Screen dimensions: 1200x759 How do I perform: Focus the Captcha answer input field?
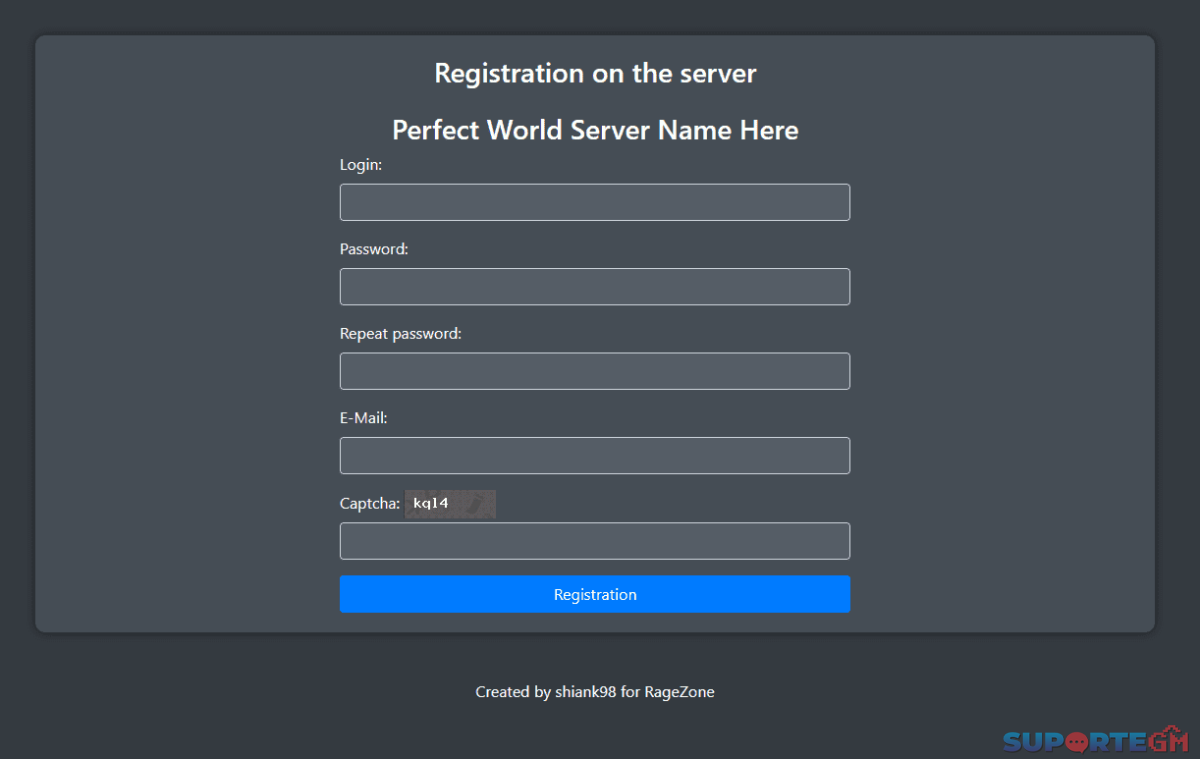[595, 541]
